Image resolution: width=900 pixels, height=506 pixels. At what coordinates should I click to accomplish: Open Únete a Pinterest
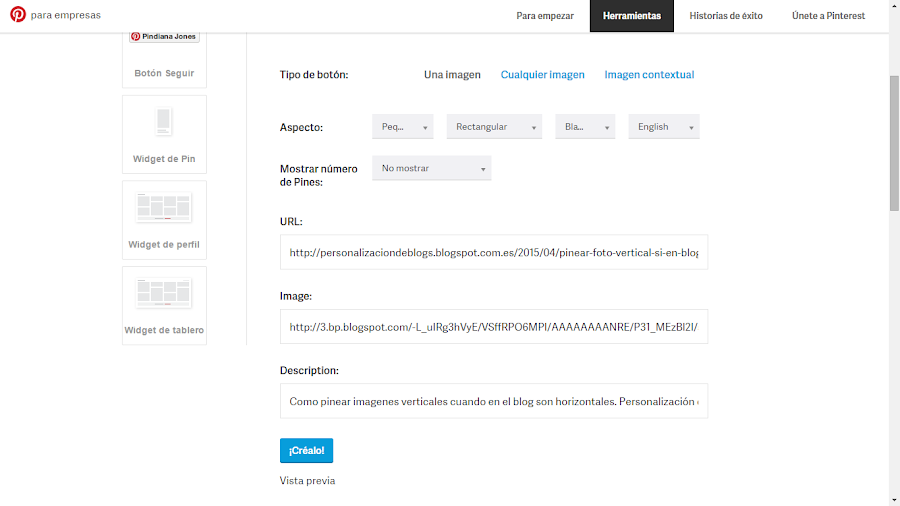[x=828, y=15]
